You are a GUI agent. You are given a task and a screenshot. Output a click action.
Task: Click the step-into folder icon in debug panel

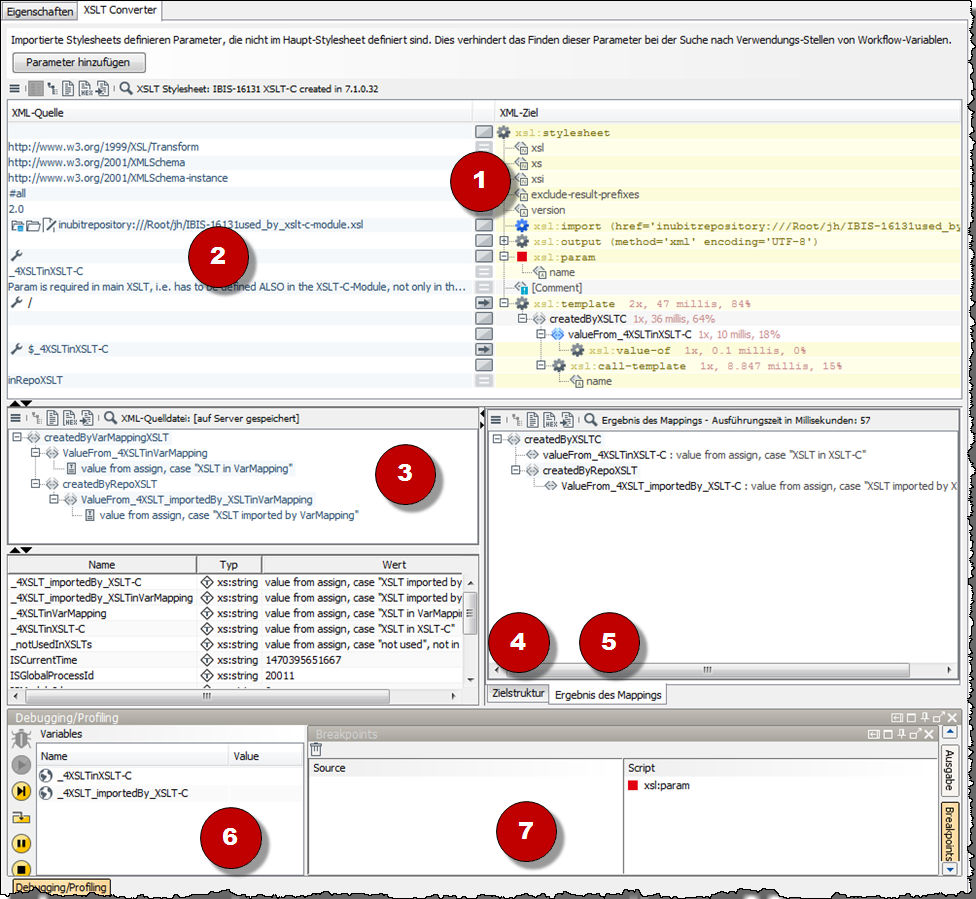20,817
